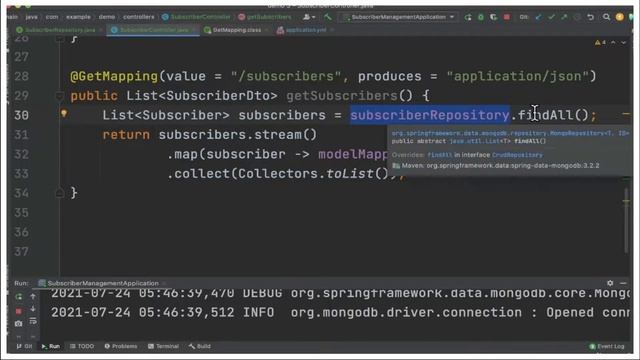Viewport: 640px width, 360px height.
Task: Click the @GetMapping annotation
Action: (x=114, y=76)
